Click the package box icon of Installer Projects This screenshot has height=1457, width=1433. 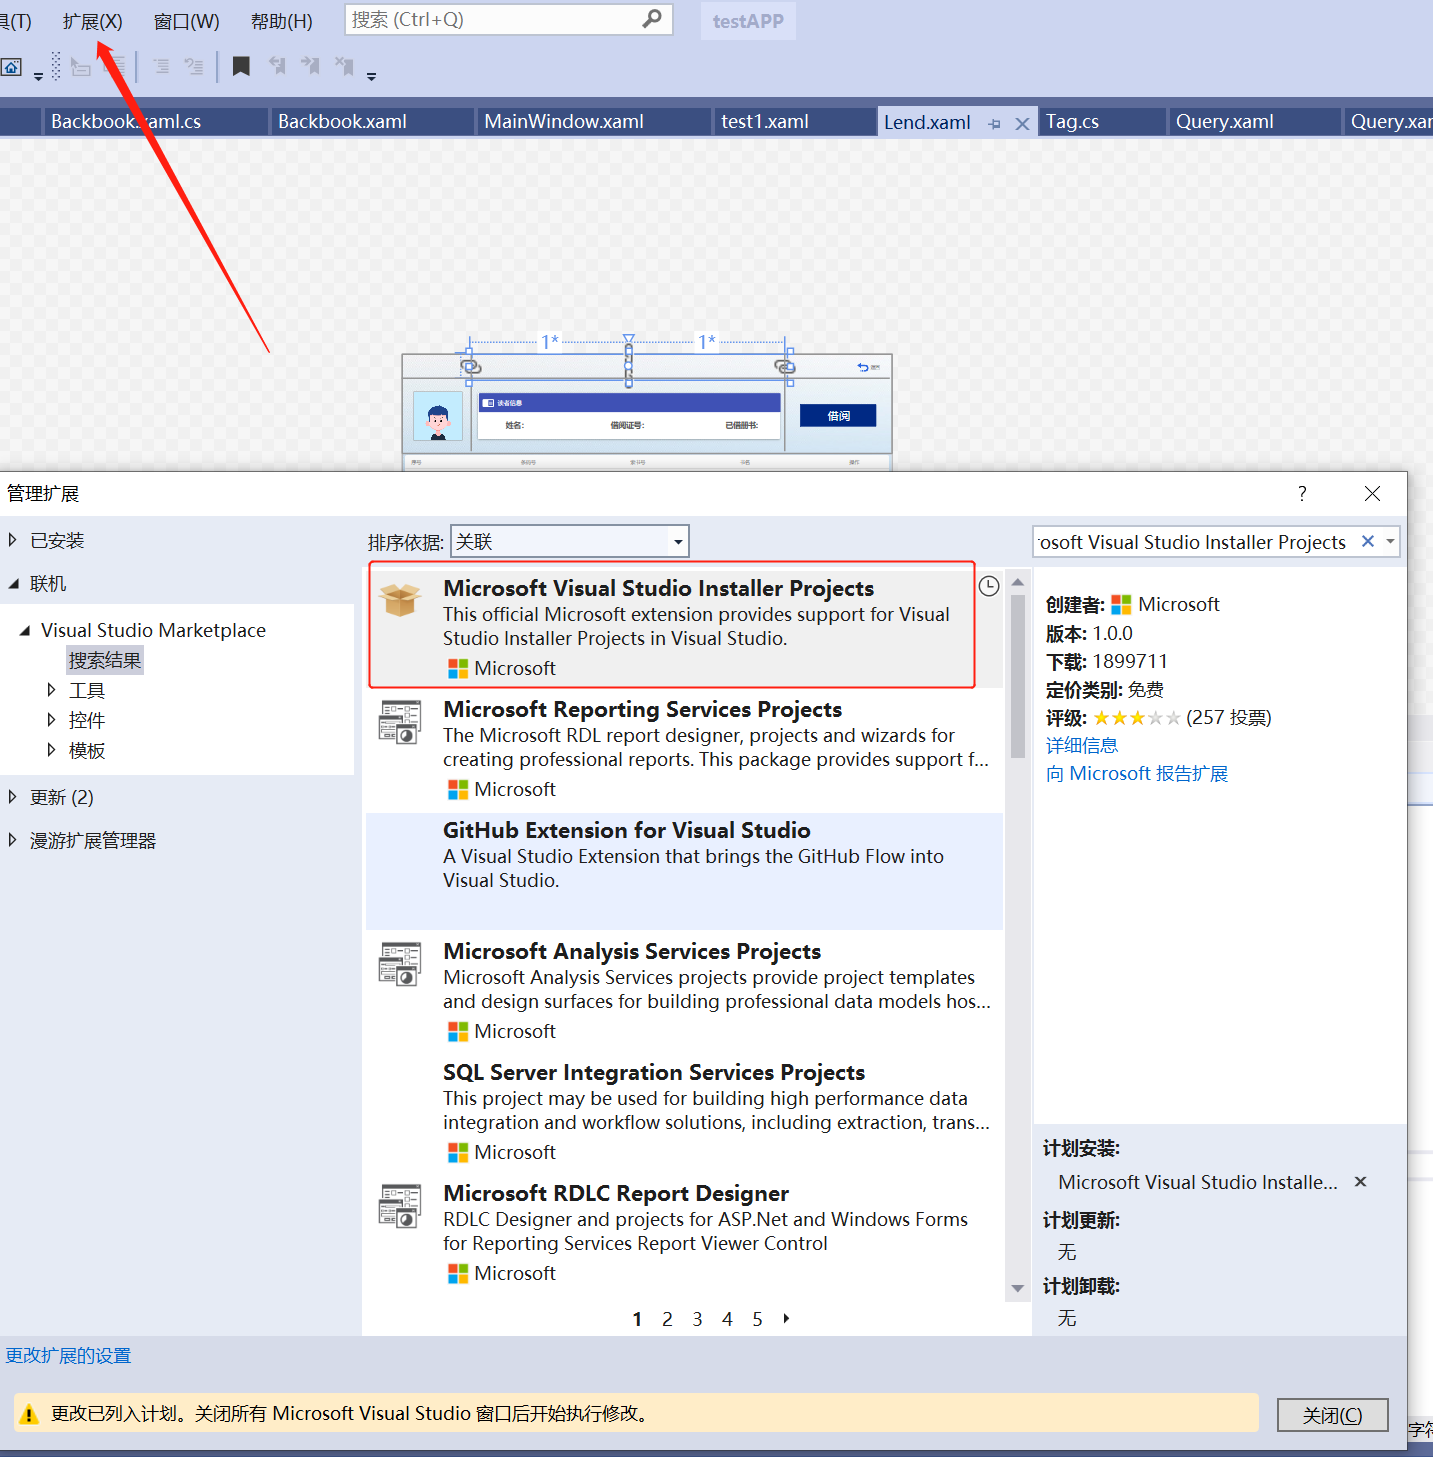pyautogui.click(x=400, y=600)
